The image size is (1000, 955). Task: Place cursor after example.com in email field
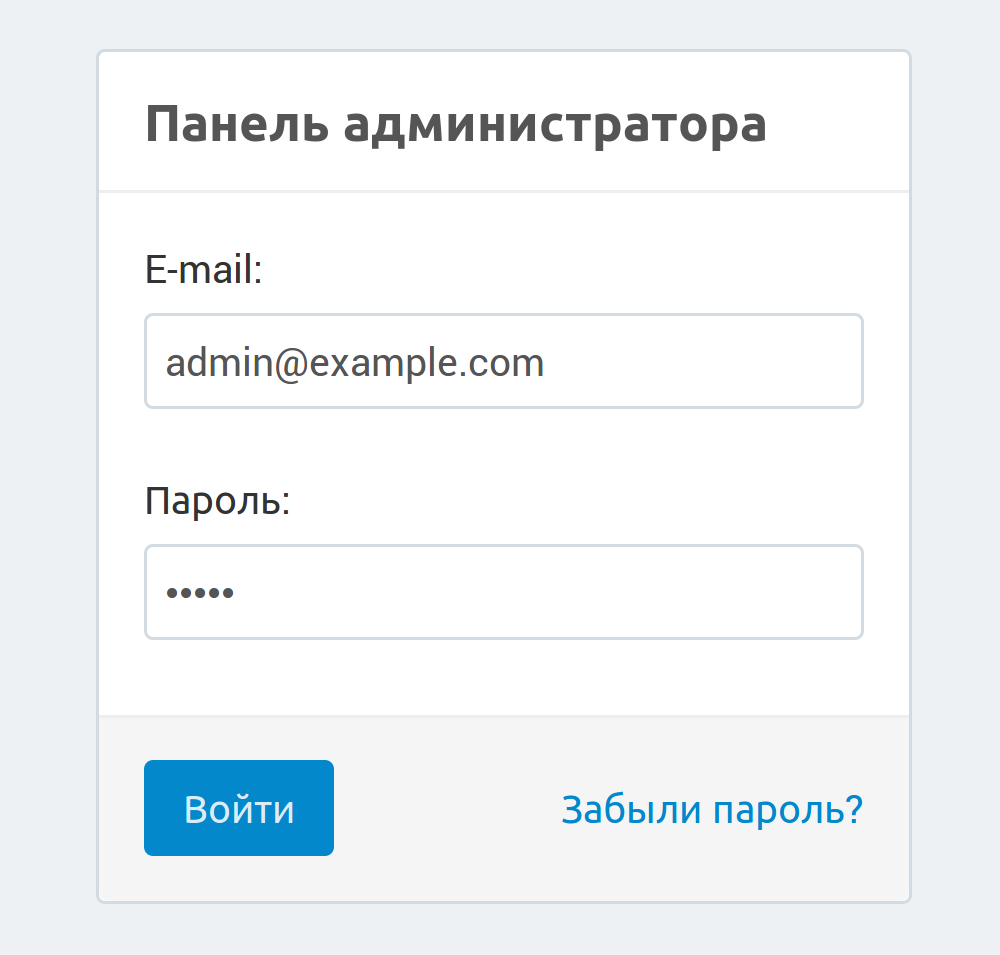click(x=548, y=362)
